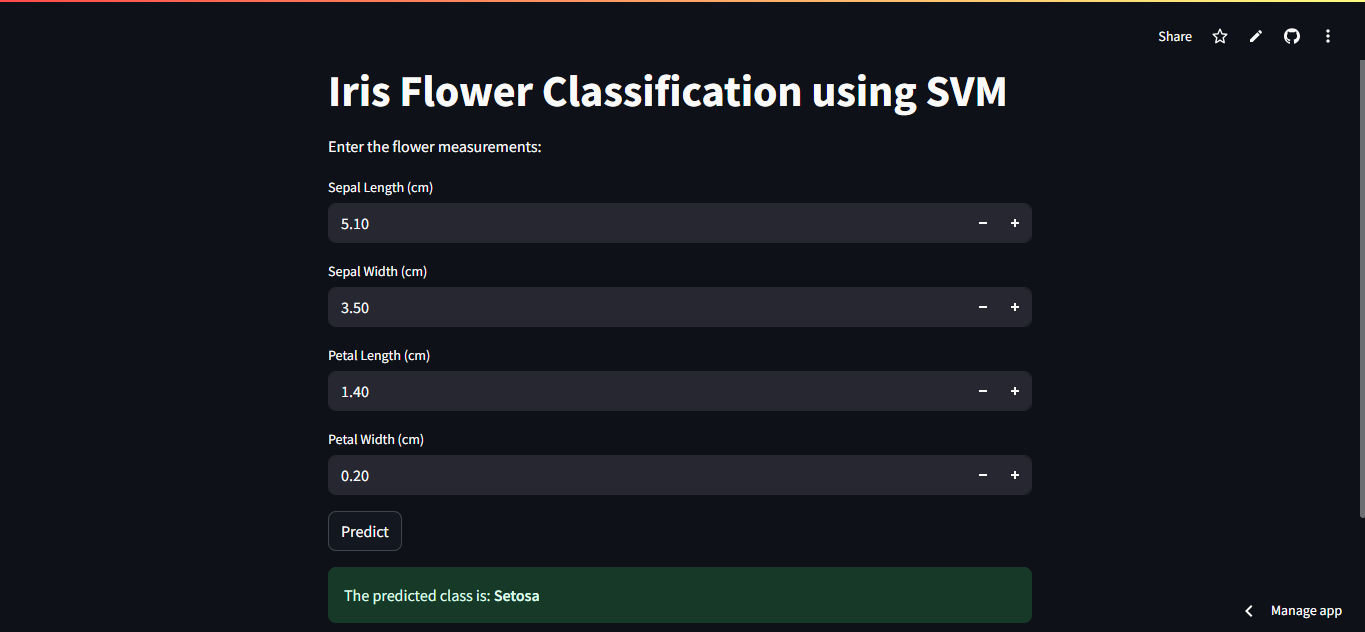This screenshot has width=1365, height=632.
Task: Increase Petal Width with plus icon
Action: [1015, 475]
